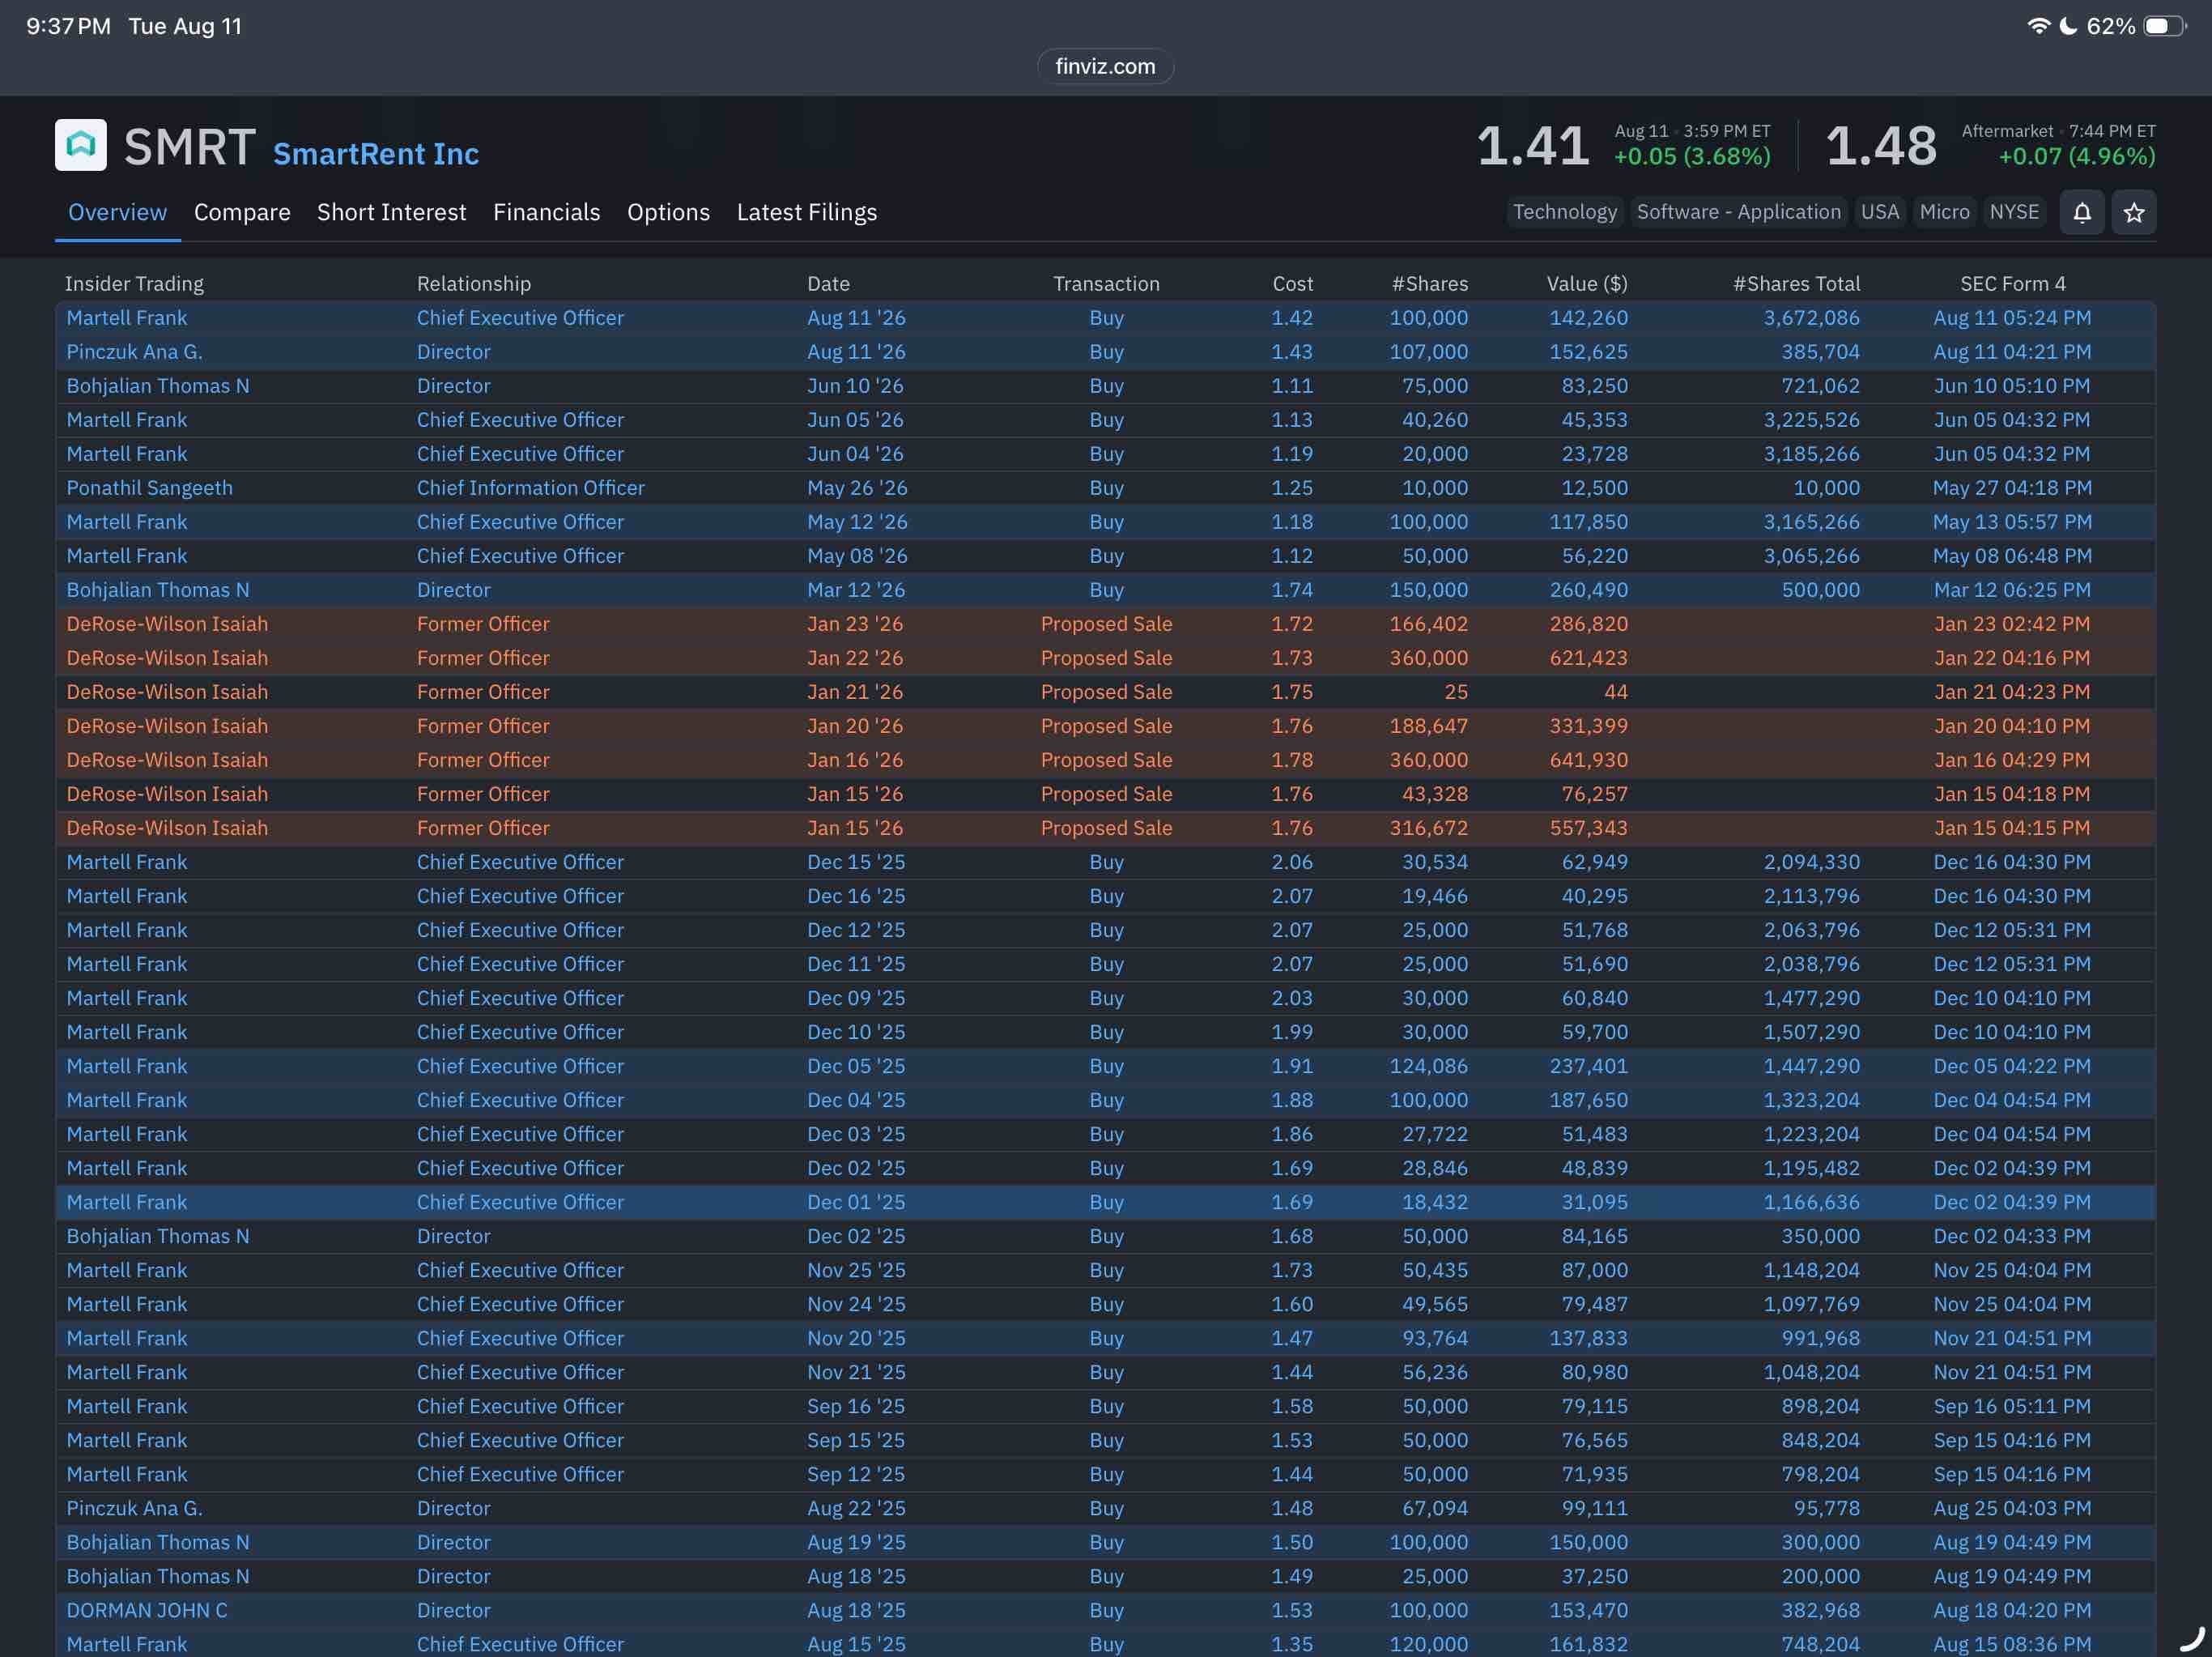The height and width of the screenshot is (1657, 2212).
Task: Click the 9:37 PM clock in status bar
Action: tap(68, 26)
